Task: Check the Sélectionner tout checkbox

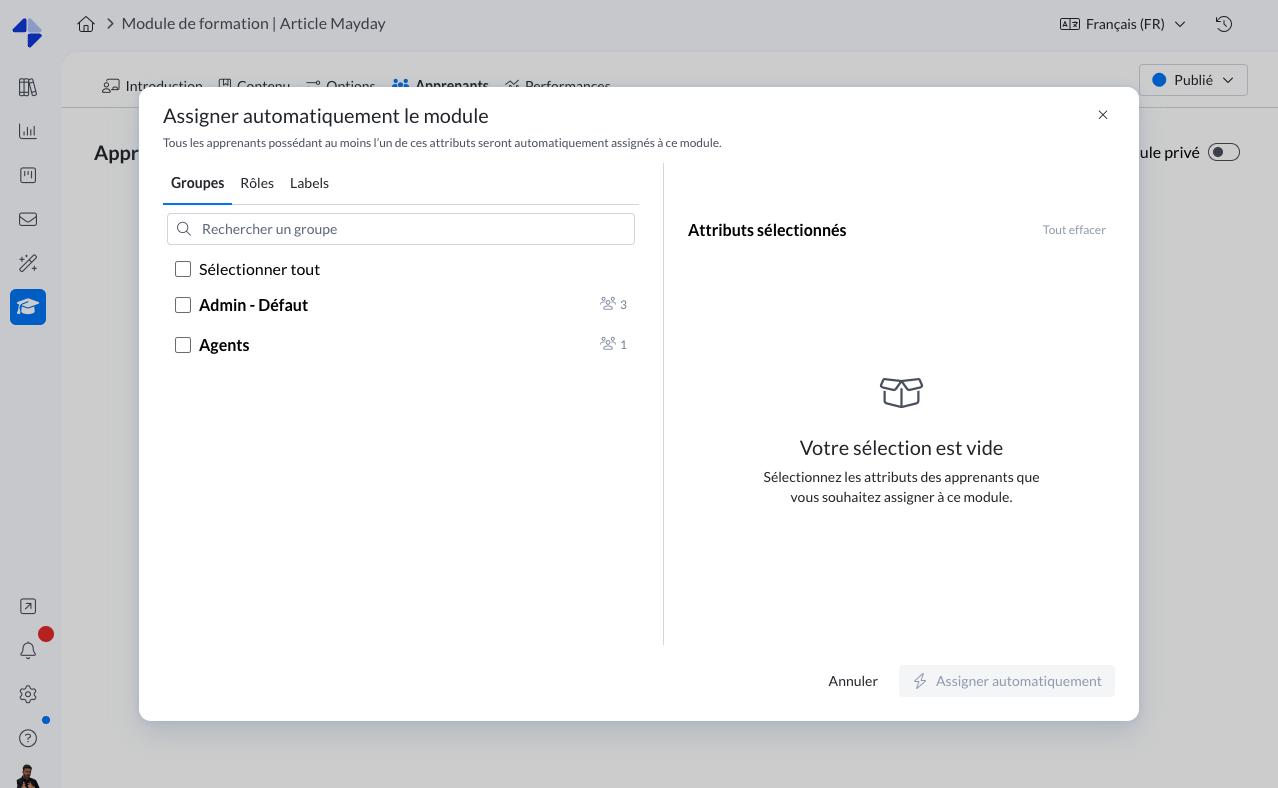Action: (x=183, y=269)
